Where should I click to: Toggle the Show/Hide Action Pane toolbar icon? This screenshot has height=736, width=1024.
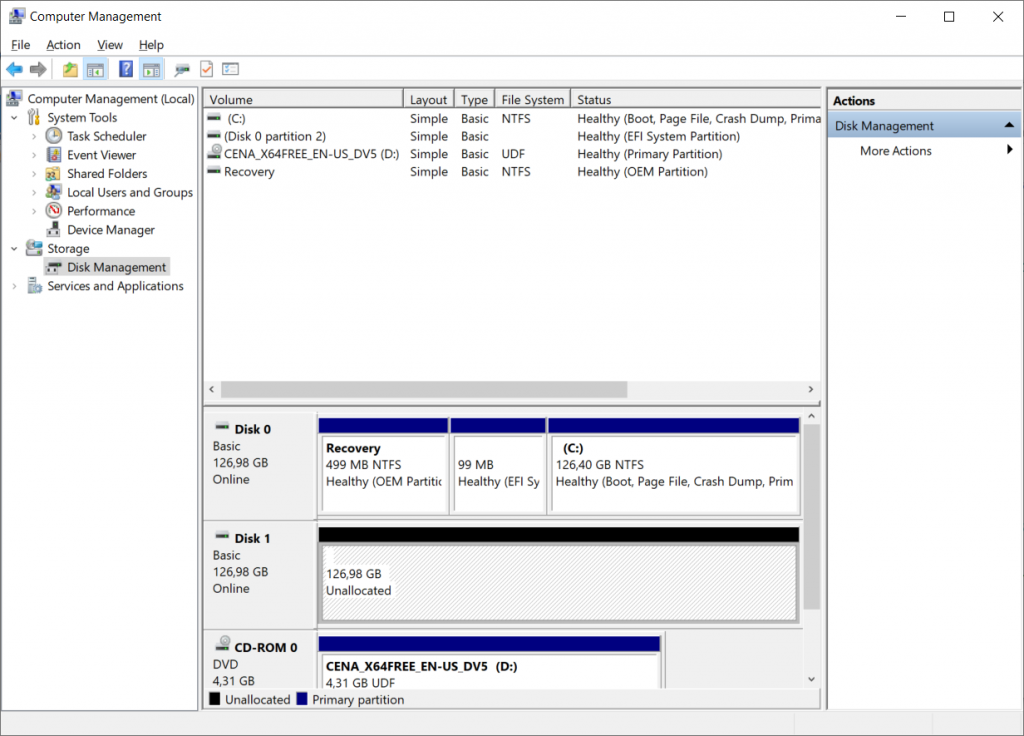tap(152, 69)
